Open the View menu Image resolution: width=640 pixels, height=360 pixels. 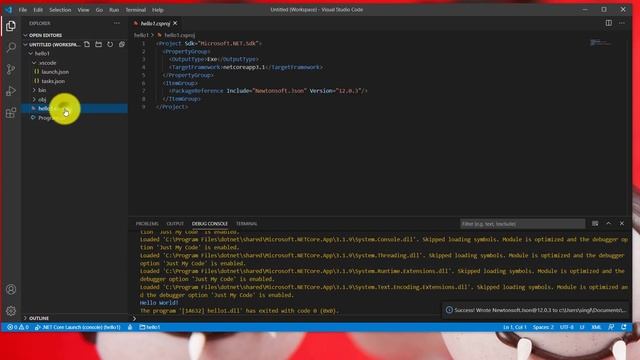[83, 10]
